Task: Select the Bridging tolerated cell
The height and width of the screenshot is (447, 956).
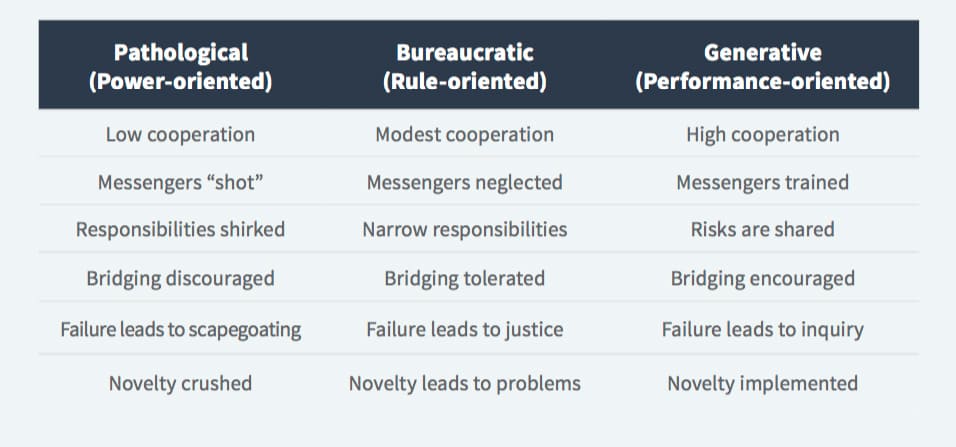Action: [x=465, y=279]
